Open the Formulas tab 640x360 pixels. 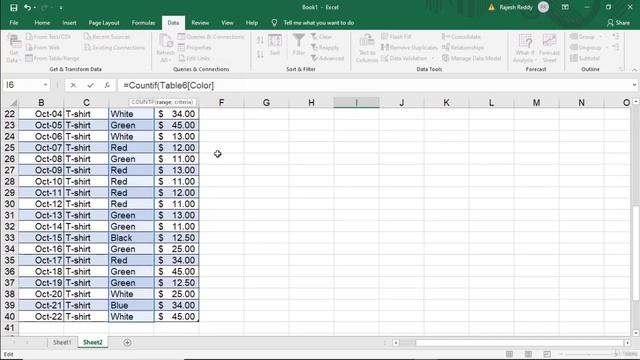(x=143, y=23)
